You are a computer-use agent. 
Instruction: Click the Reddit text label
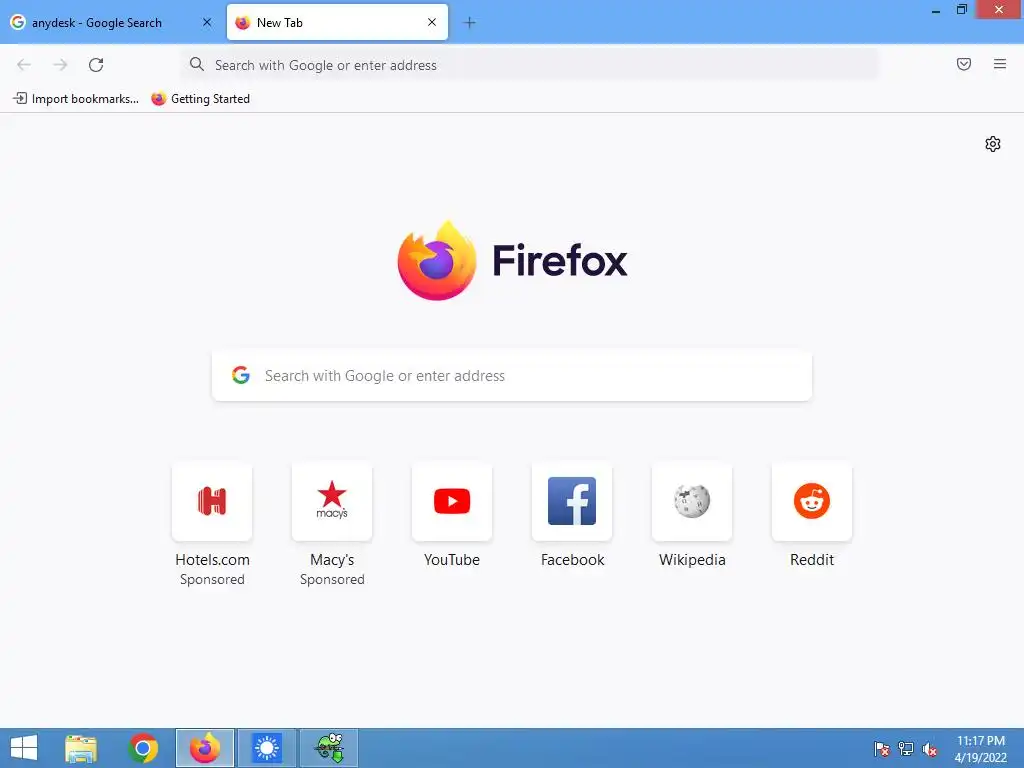pos(812,560)
